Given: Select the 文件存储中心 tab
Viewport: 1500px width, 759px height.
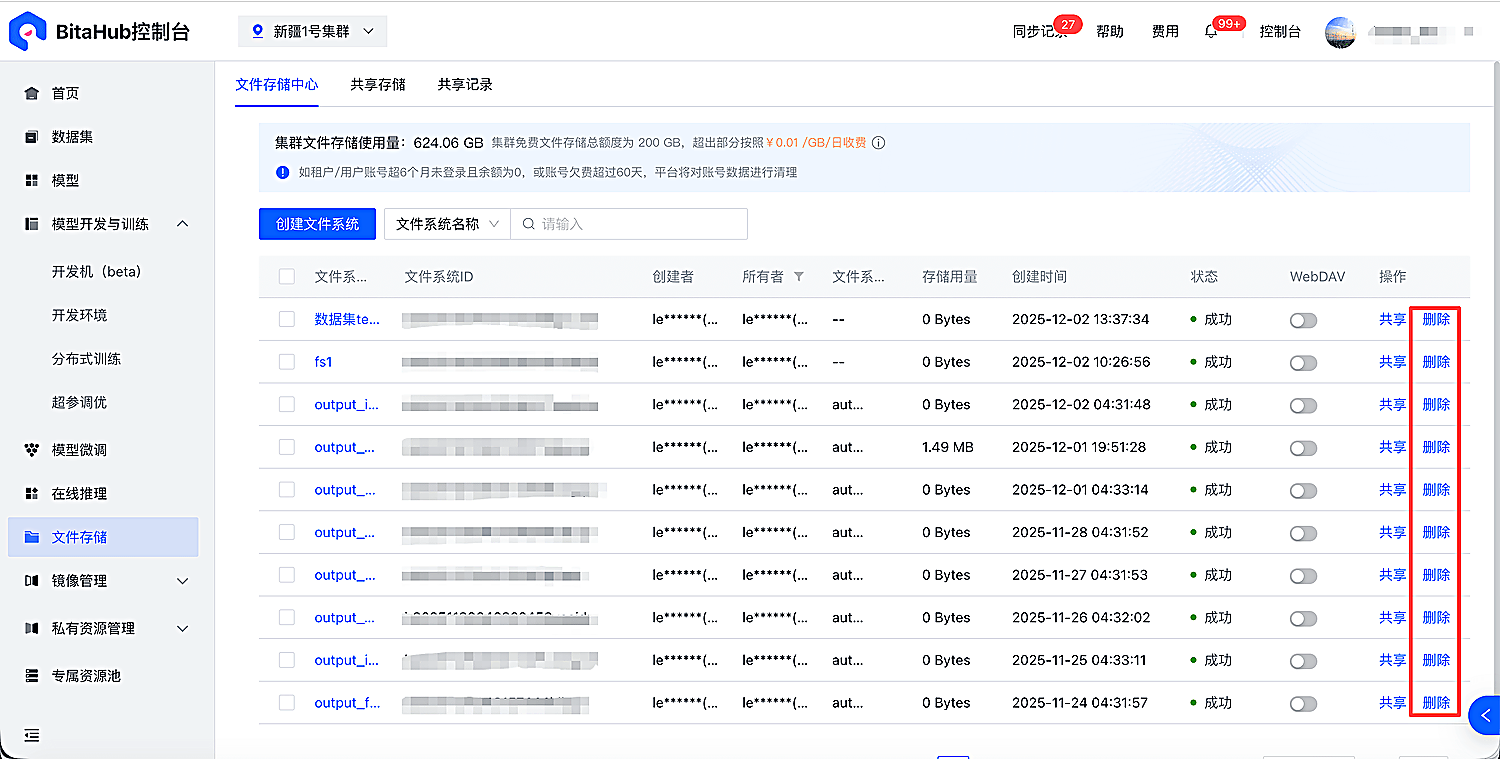Looking at the screenshot, I should 277,85.
